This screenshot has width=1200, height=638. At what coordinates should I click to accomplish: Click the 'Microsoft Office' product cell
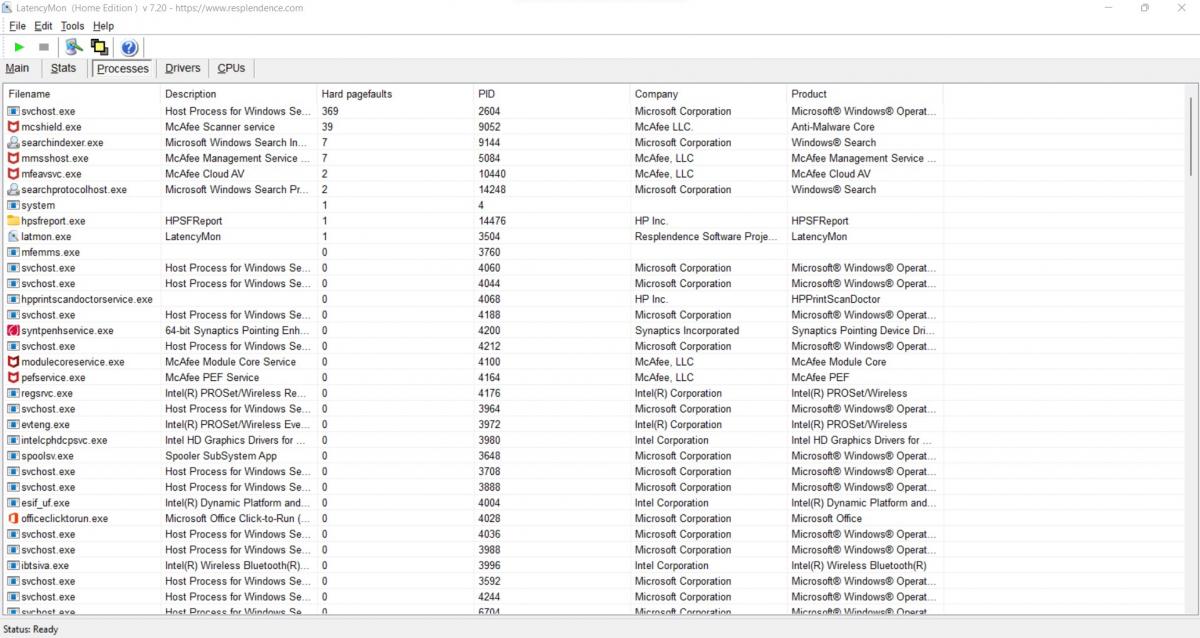826,519
